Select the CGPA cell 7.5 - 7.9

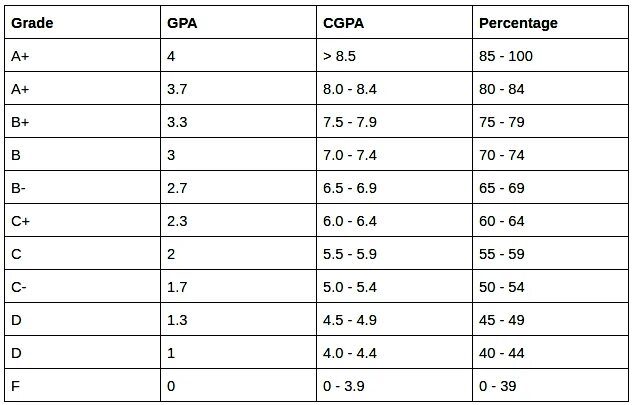[x=395, y=122]
